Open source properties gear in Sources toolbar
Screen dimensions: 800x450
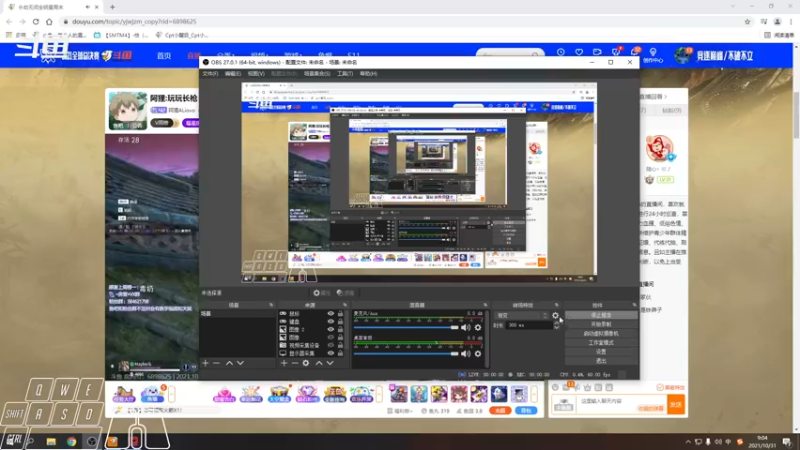click(306, 363)
